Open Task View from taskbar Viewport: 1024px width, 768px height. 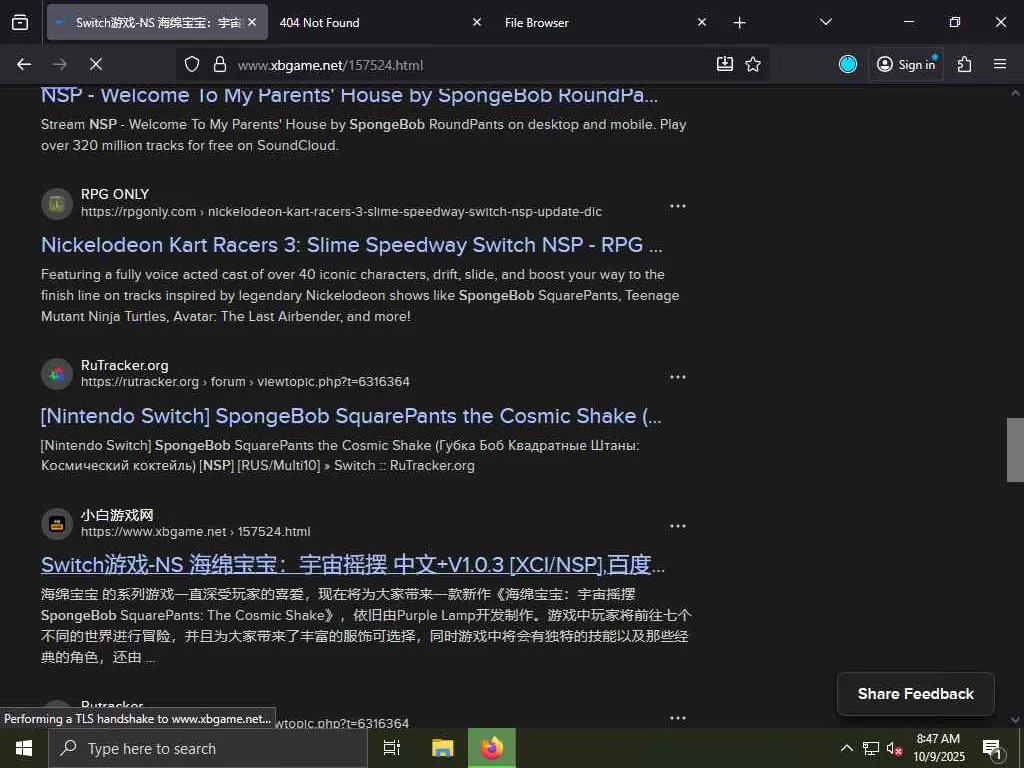392,748
